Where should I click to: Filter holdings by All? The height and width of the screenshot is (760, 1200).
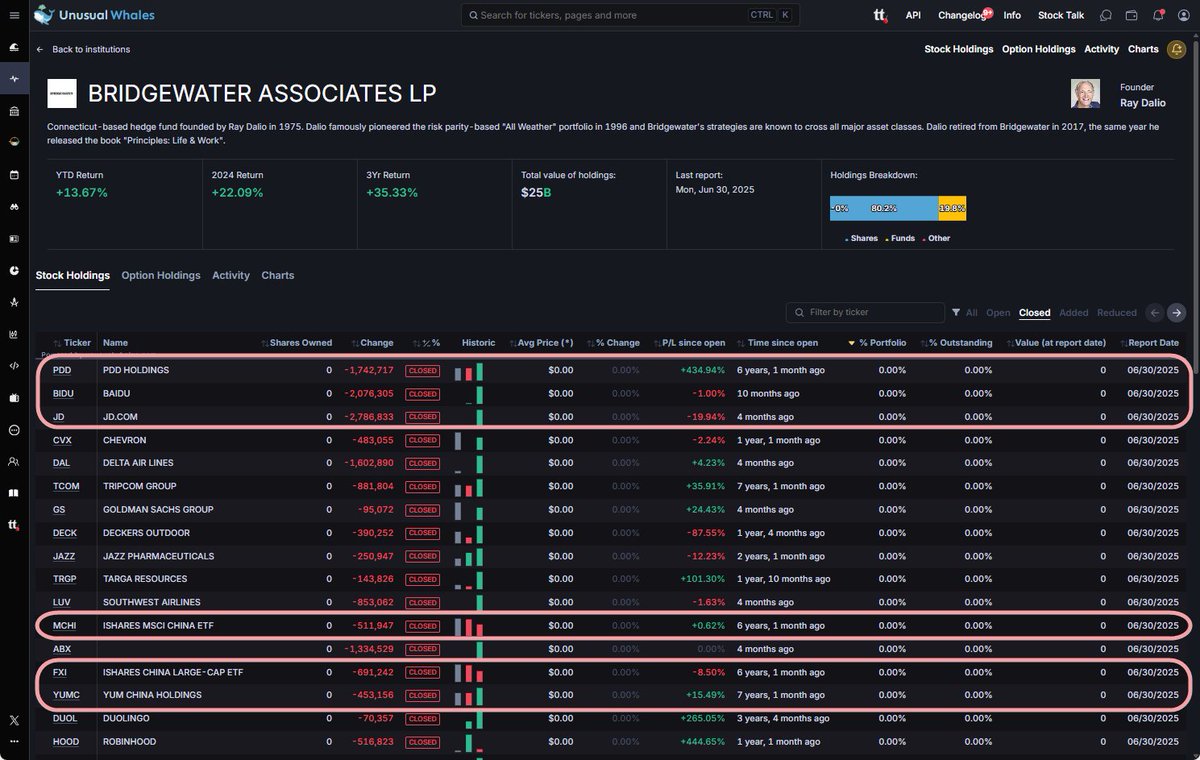tap(972, 313)
